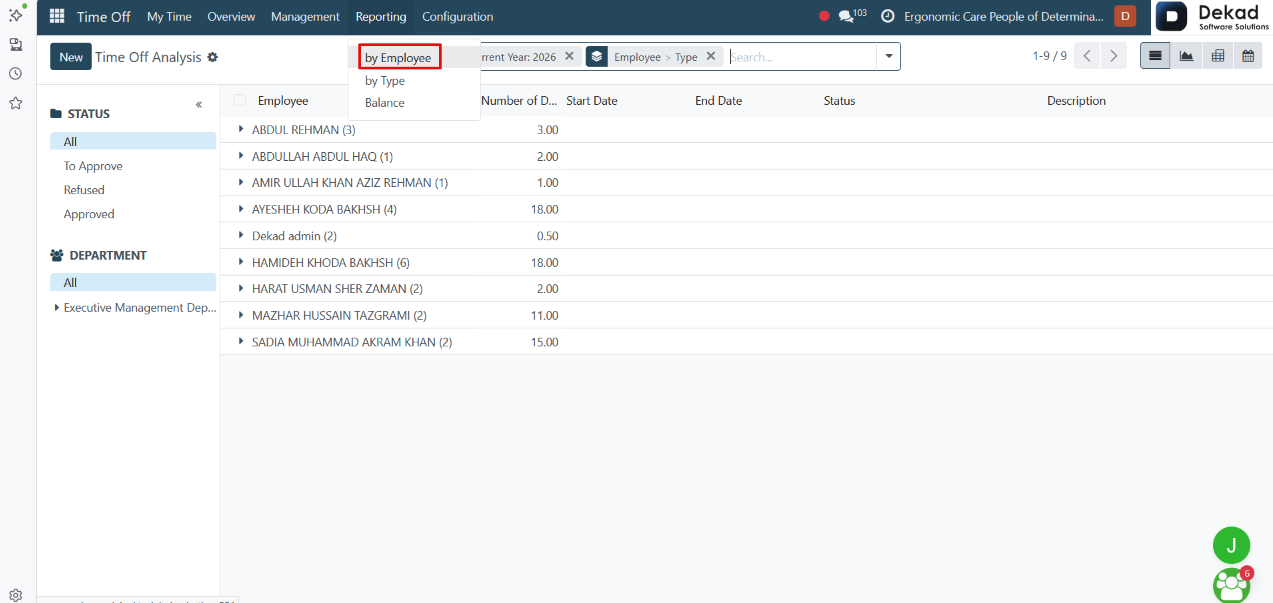The height and width of the screenshot is (603, 1273).
Task: Open the conversations icon showing 103
Action: point(851,16)
